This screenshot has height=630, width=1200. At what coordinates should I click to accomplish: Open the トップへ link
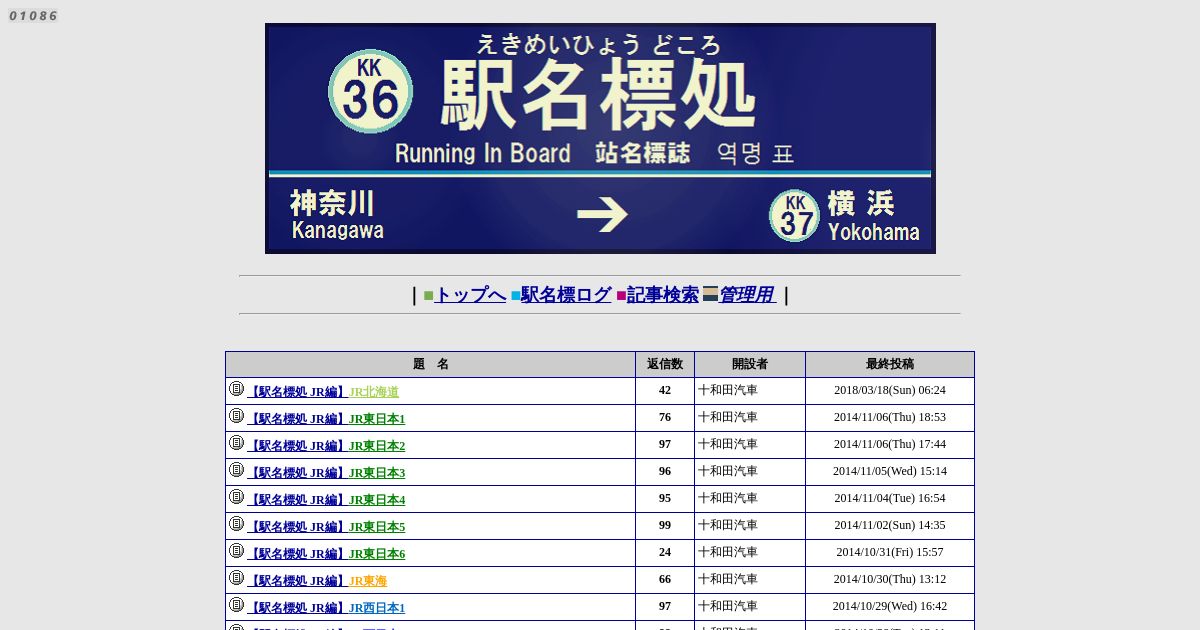470,294
